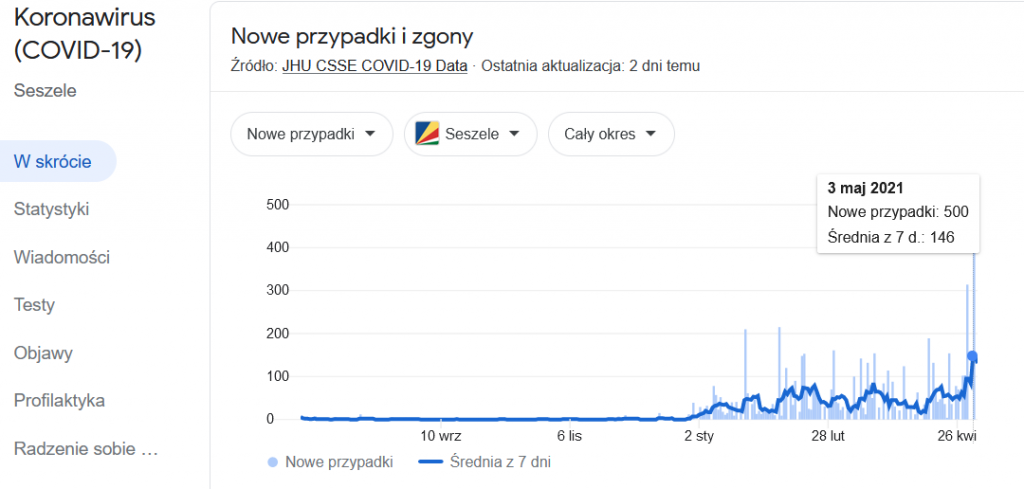Open the Cały okres time range dropdown
1024x489 pixels.
pos(610,134)
